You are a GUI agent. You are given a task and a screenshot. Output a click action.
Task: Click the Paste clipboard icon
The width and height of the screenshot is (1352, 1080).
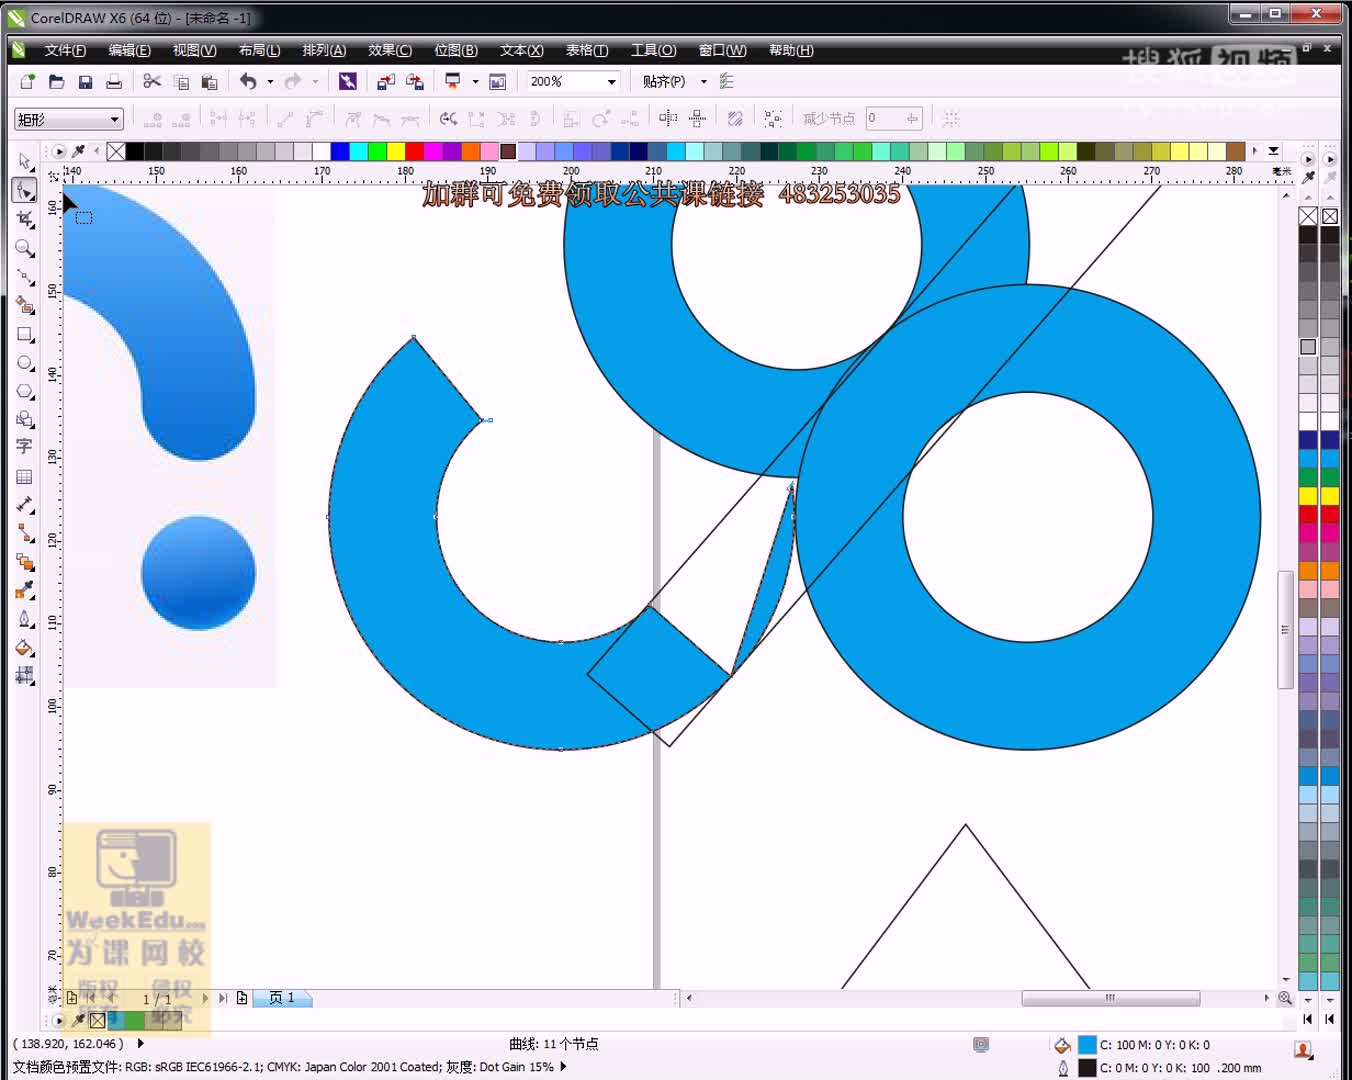[209, 82]
